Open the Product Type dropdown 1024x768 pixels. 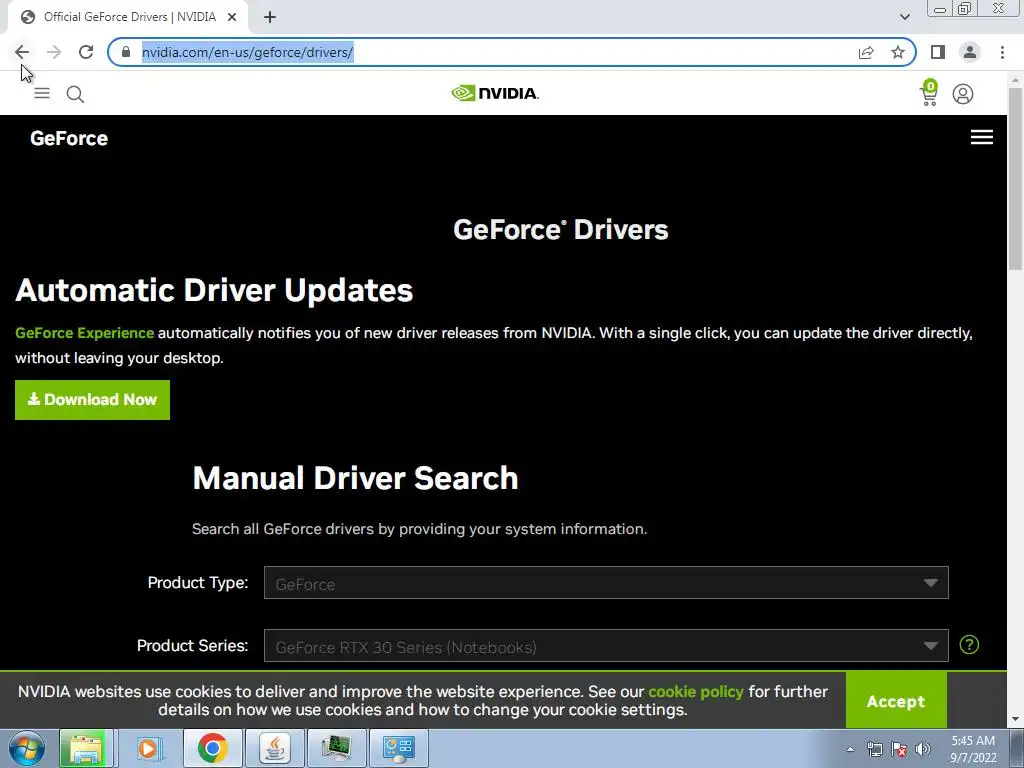click(606, 583)
